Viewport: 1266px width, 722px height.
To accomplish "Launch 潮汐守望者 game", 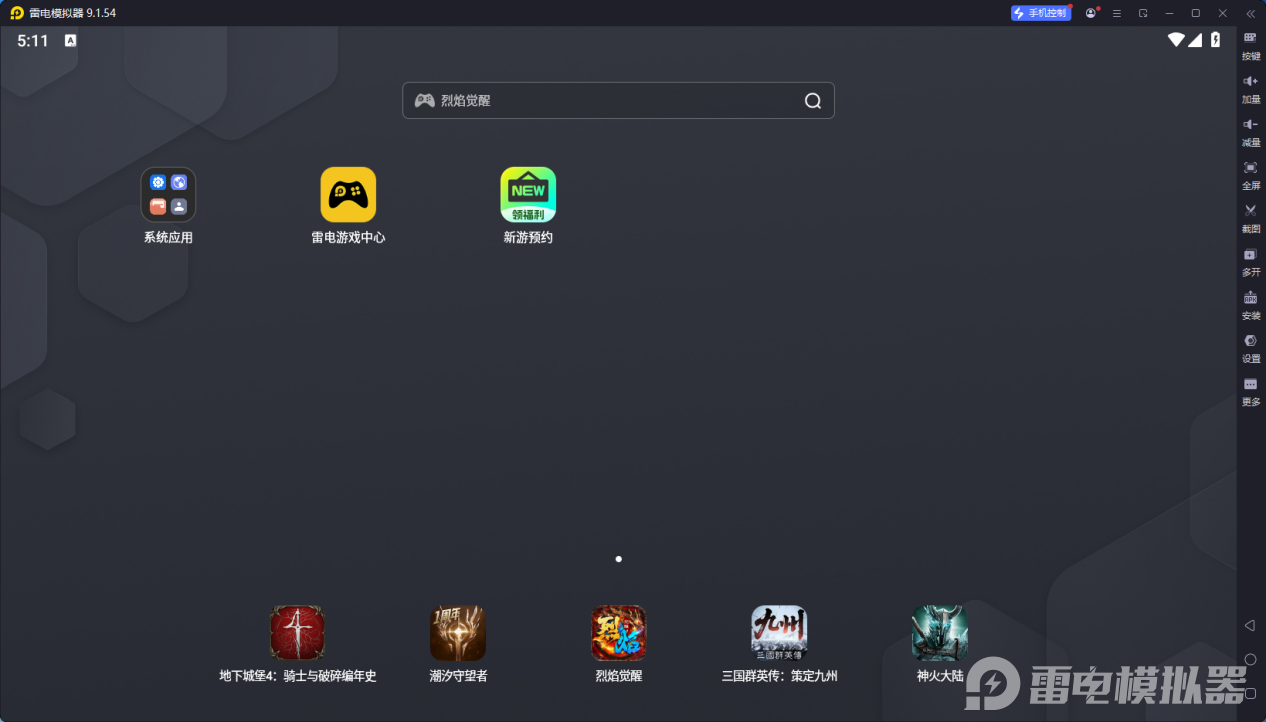I will click(x=458, y=632).
